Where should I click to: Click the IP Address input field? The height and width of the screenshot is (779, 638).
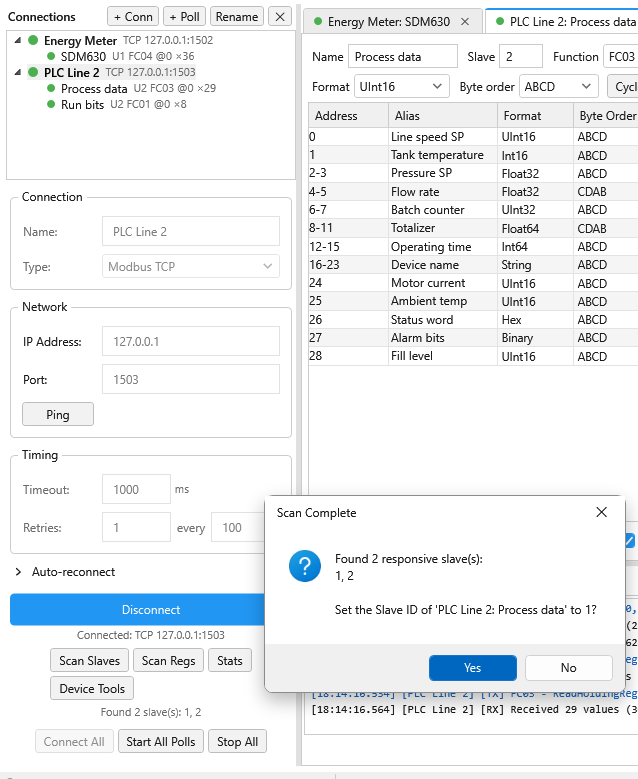point(191,341)
